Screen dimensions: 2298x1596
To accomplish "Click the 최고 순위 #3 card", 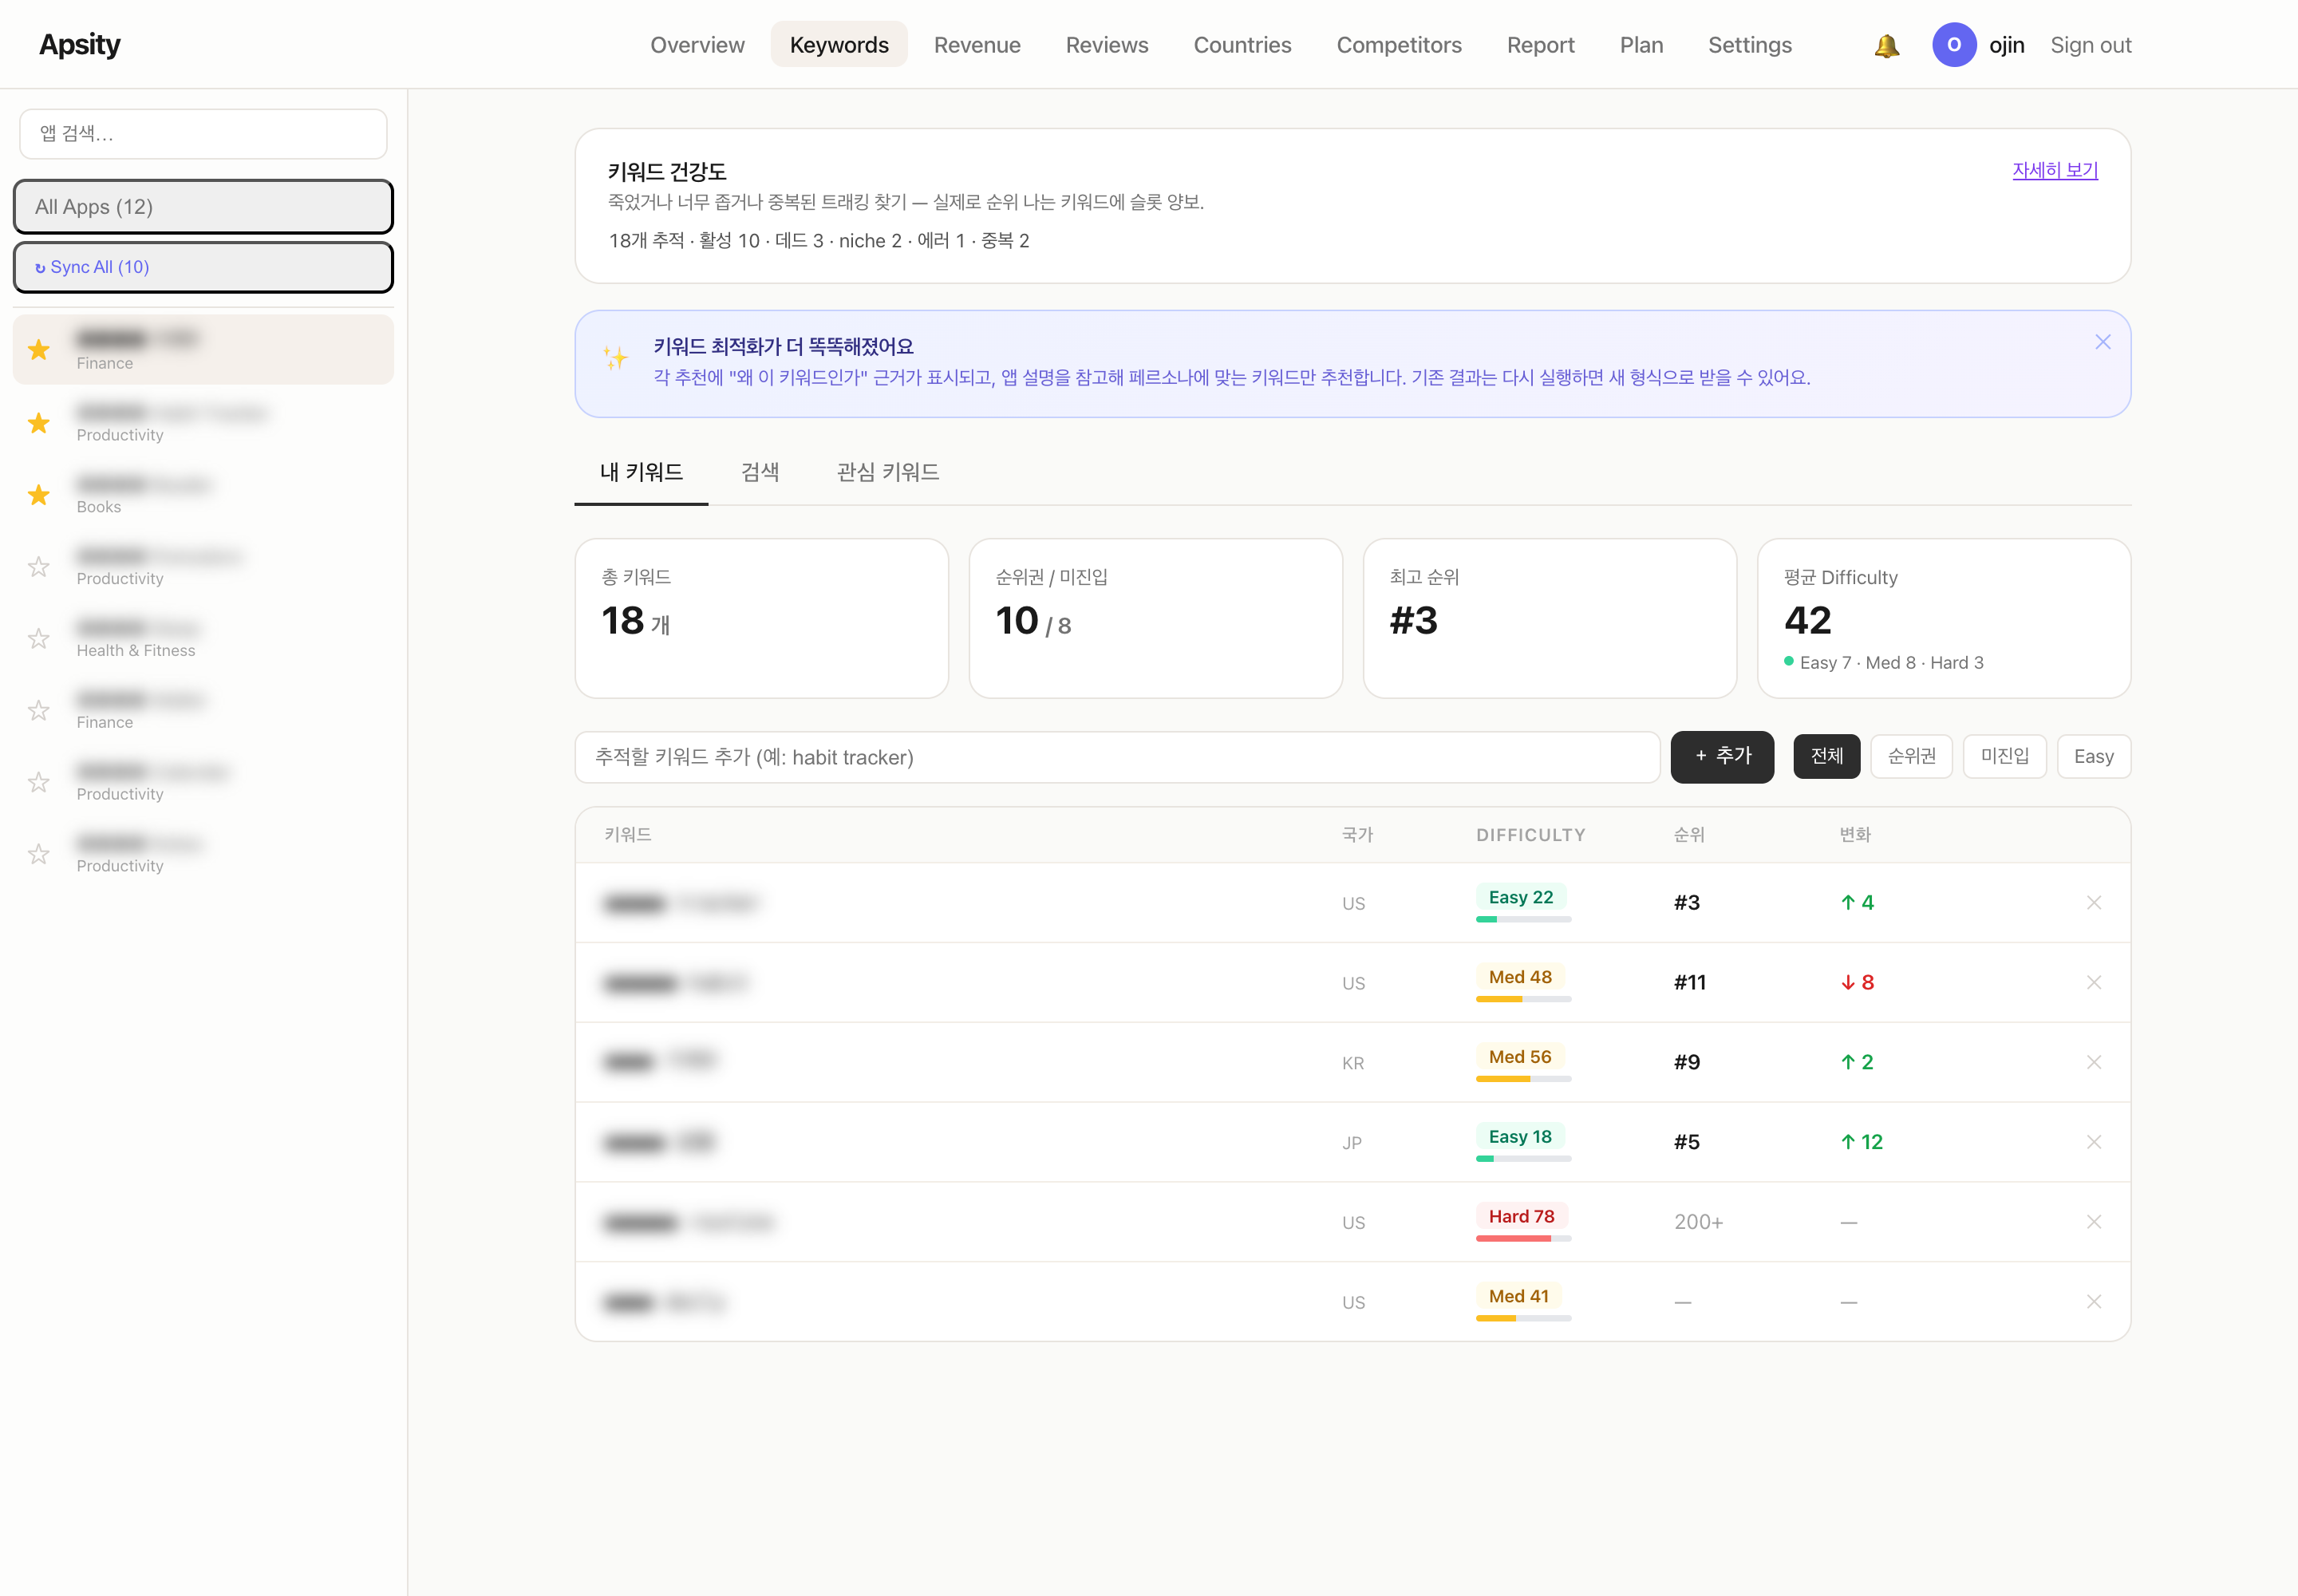I will point(1549,618).
